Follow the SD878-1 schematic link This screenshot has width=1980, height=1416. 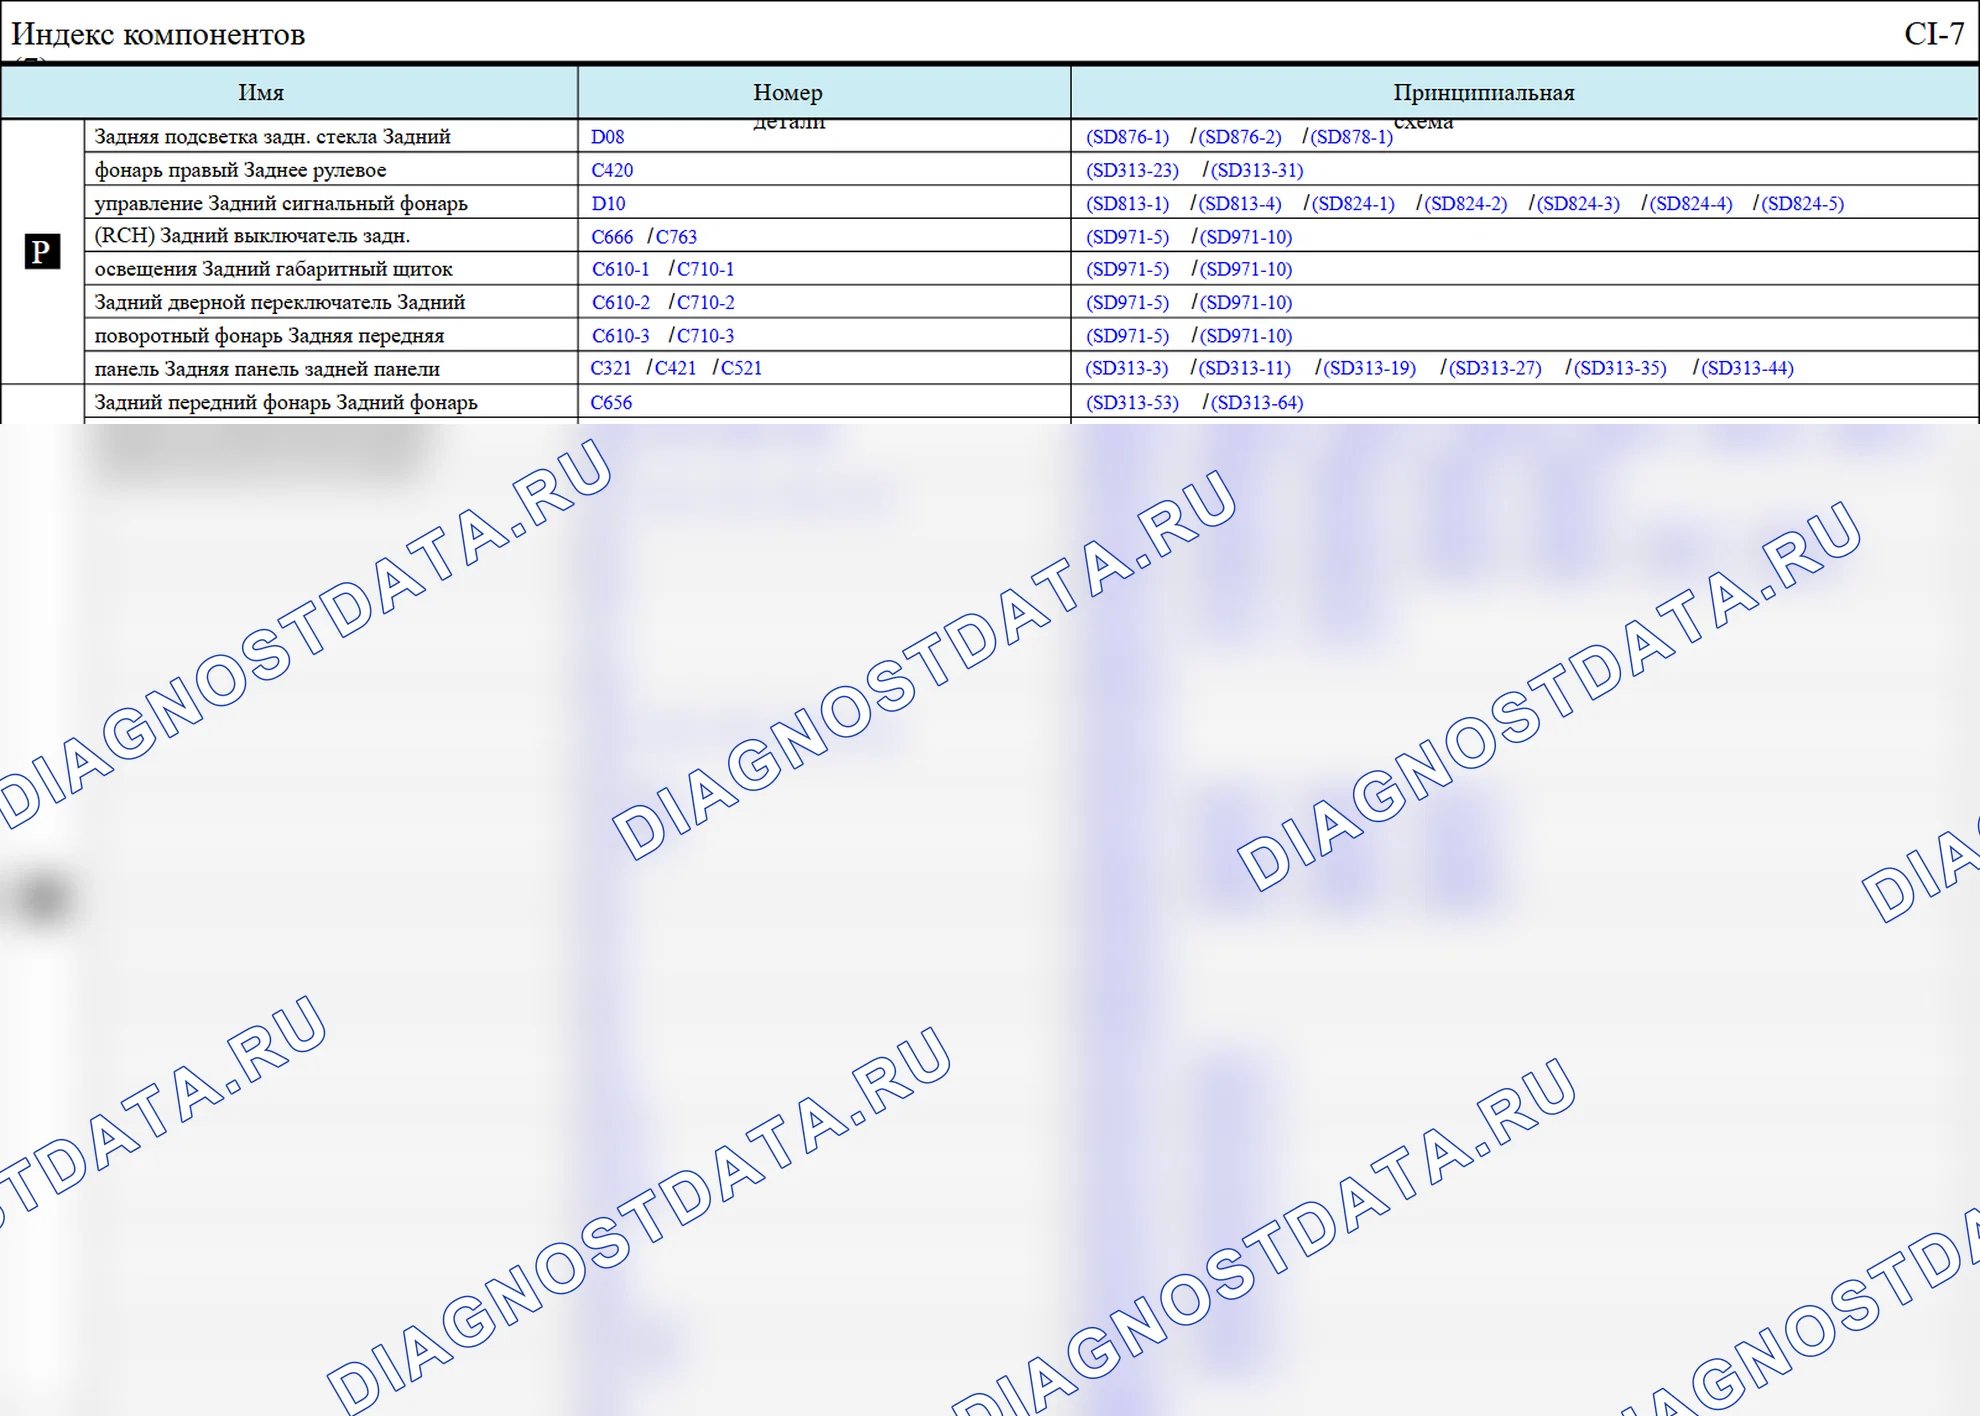pos(1351,137)
